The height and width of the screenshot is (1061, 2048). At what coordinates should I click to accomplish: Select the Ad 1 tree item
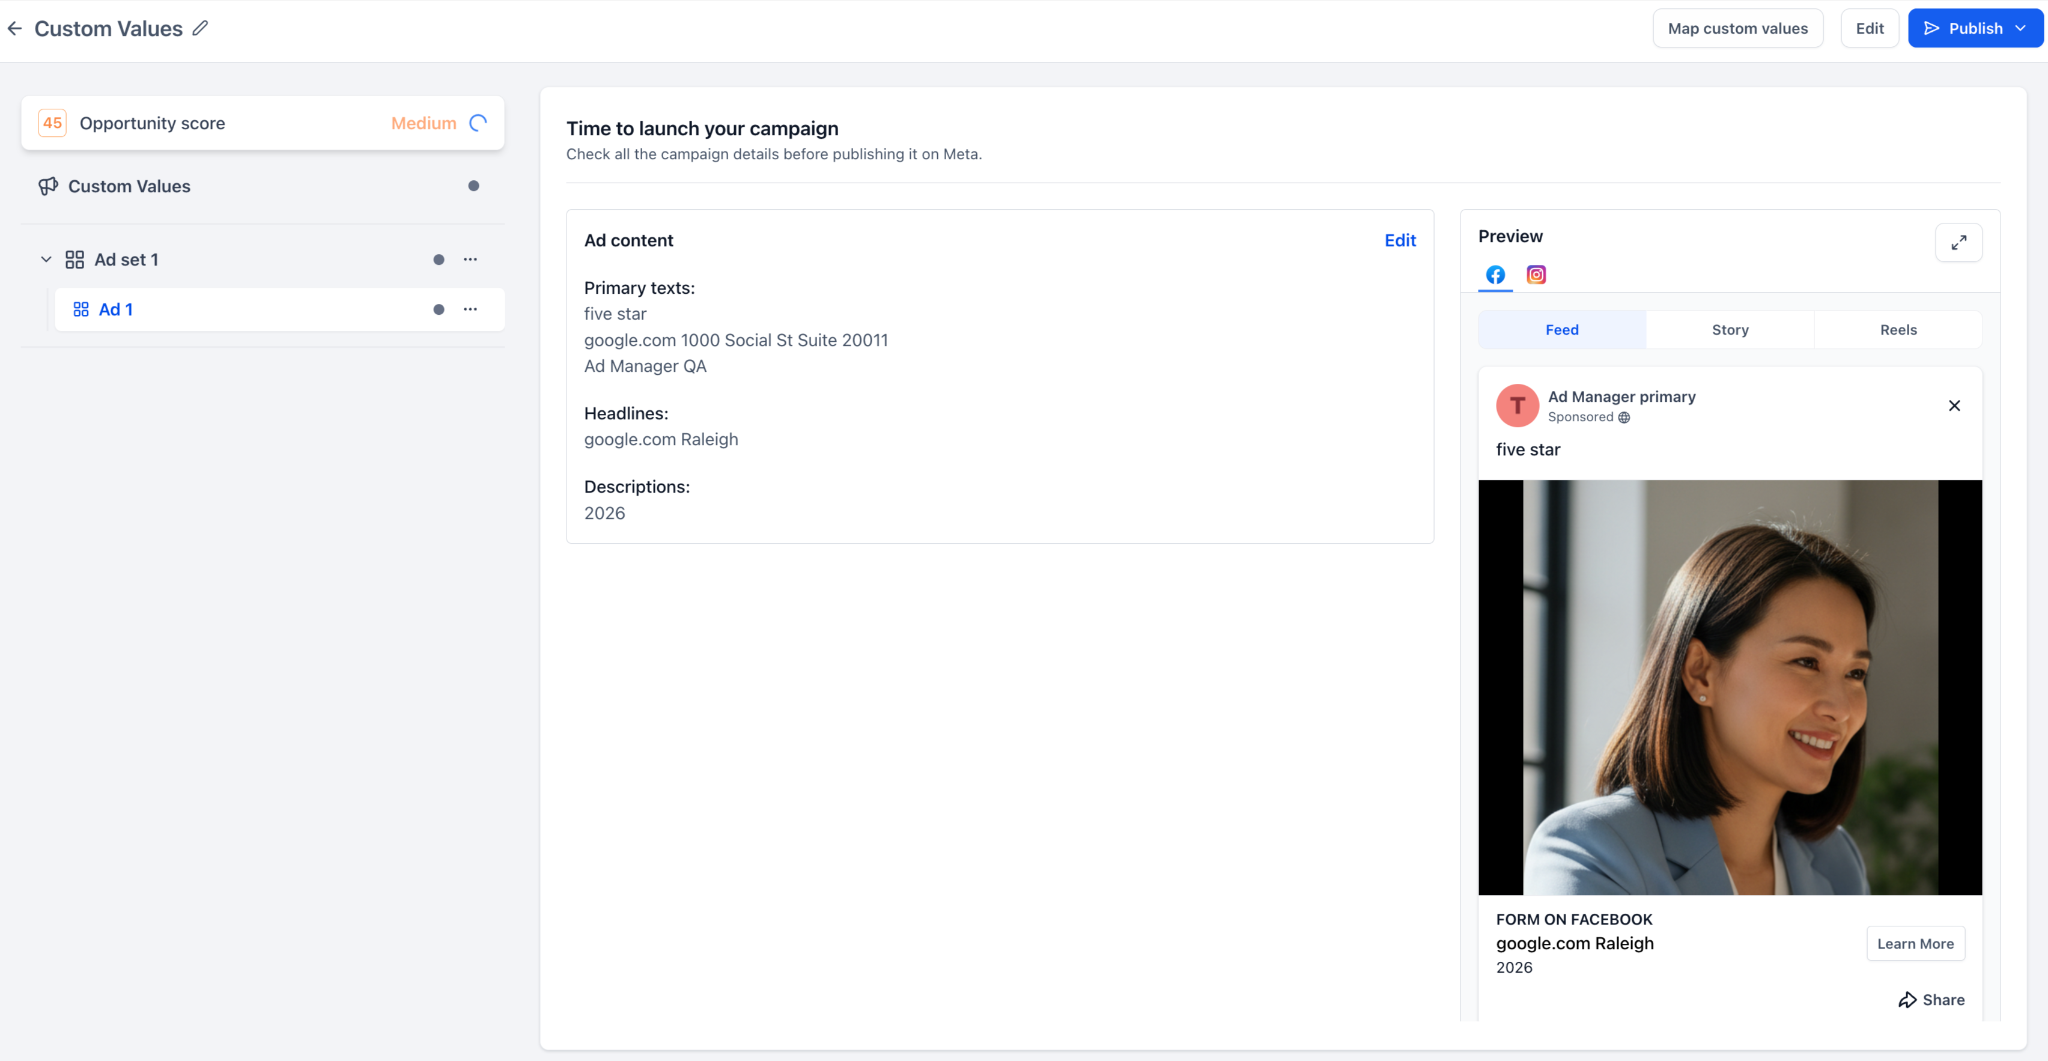click(x=279, y=309)
